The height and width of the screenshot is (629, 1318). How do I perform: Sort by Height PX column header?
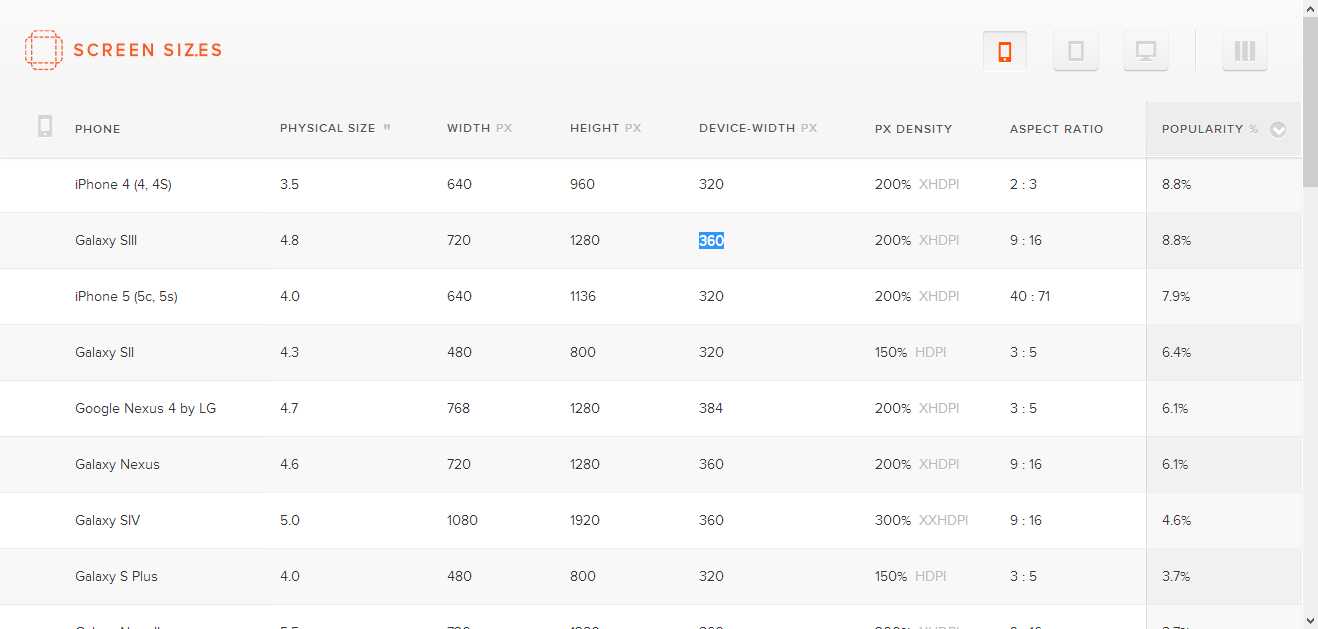(605, 128)
